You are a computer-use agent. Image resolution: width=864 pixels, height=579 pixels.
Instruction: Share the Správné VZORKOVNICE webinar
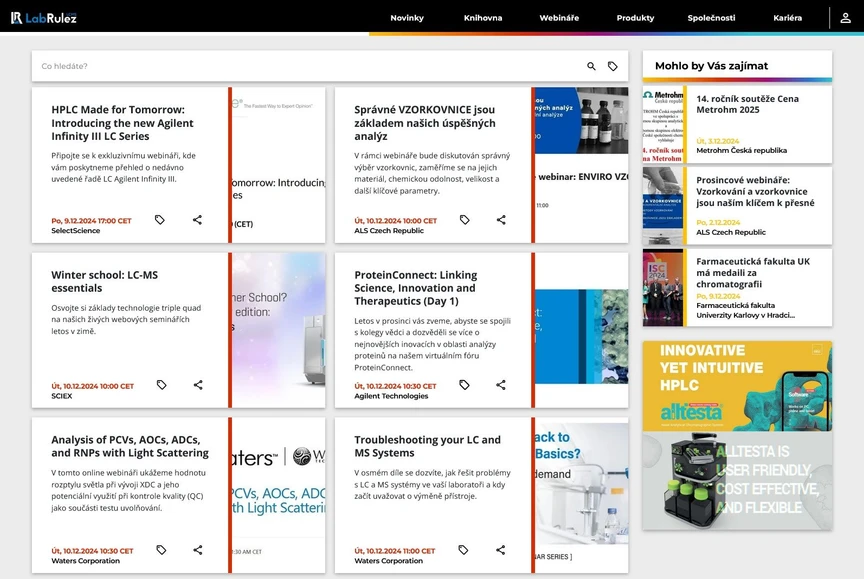tap(501, 220)
